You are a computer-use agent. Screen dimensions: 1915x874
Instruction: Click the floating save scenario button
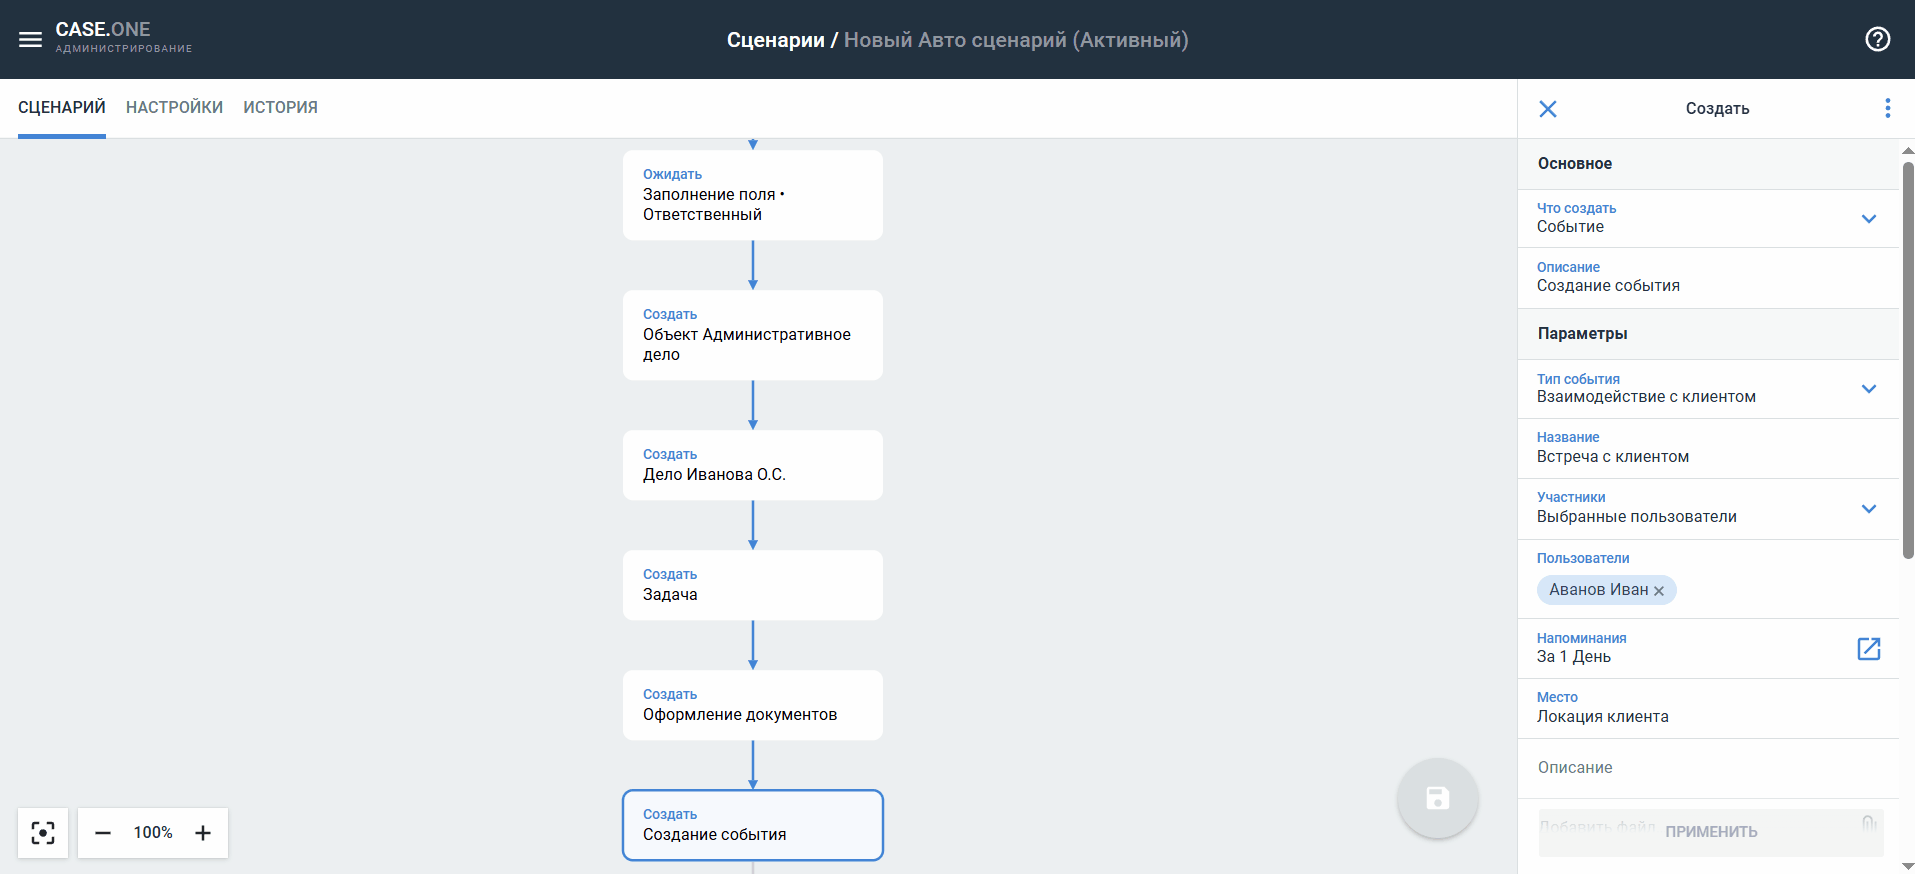[x=1437, y=798]
